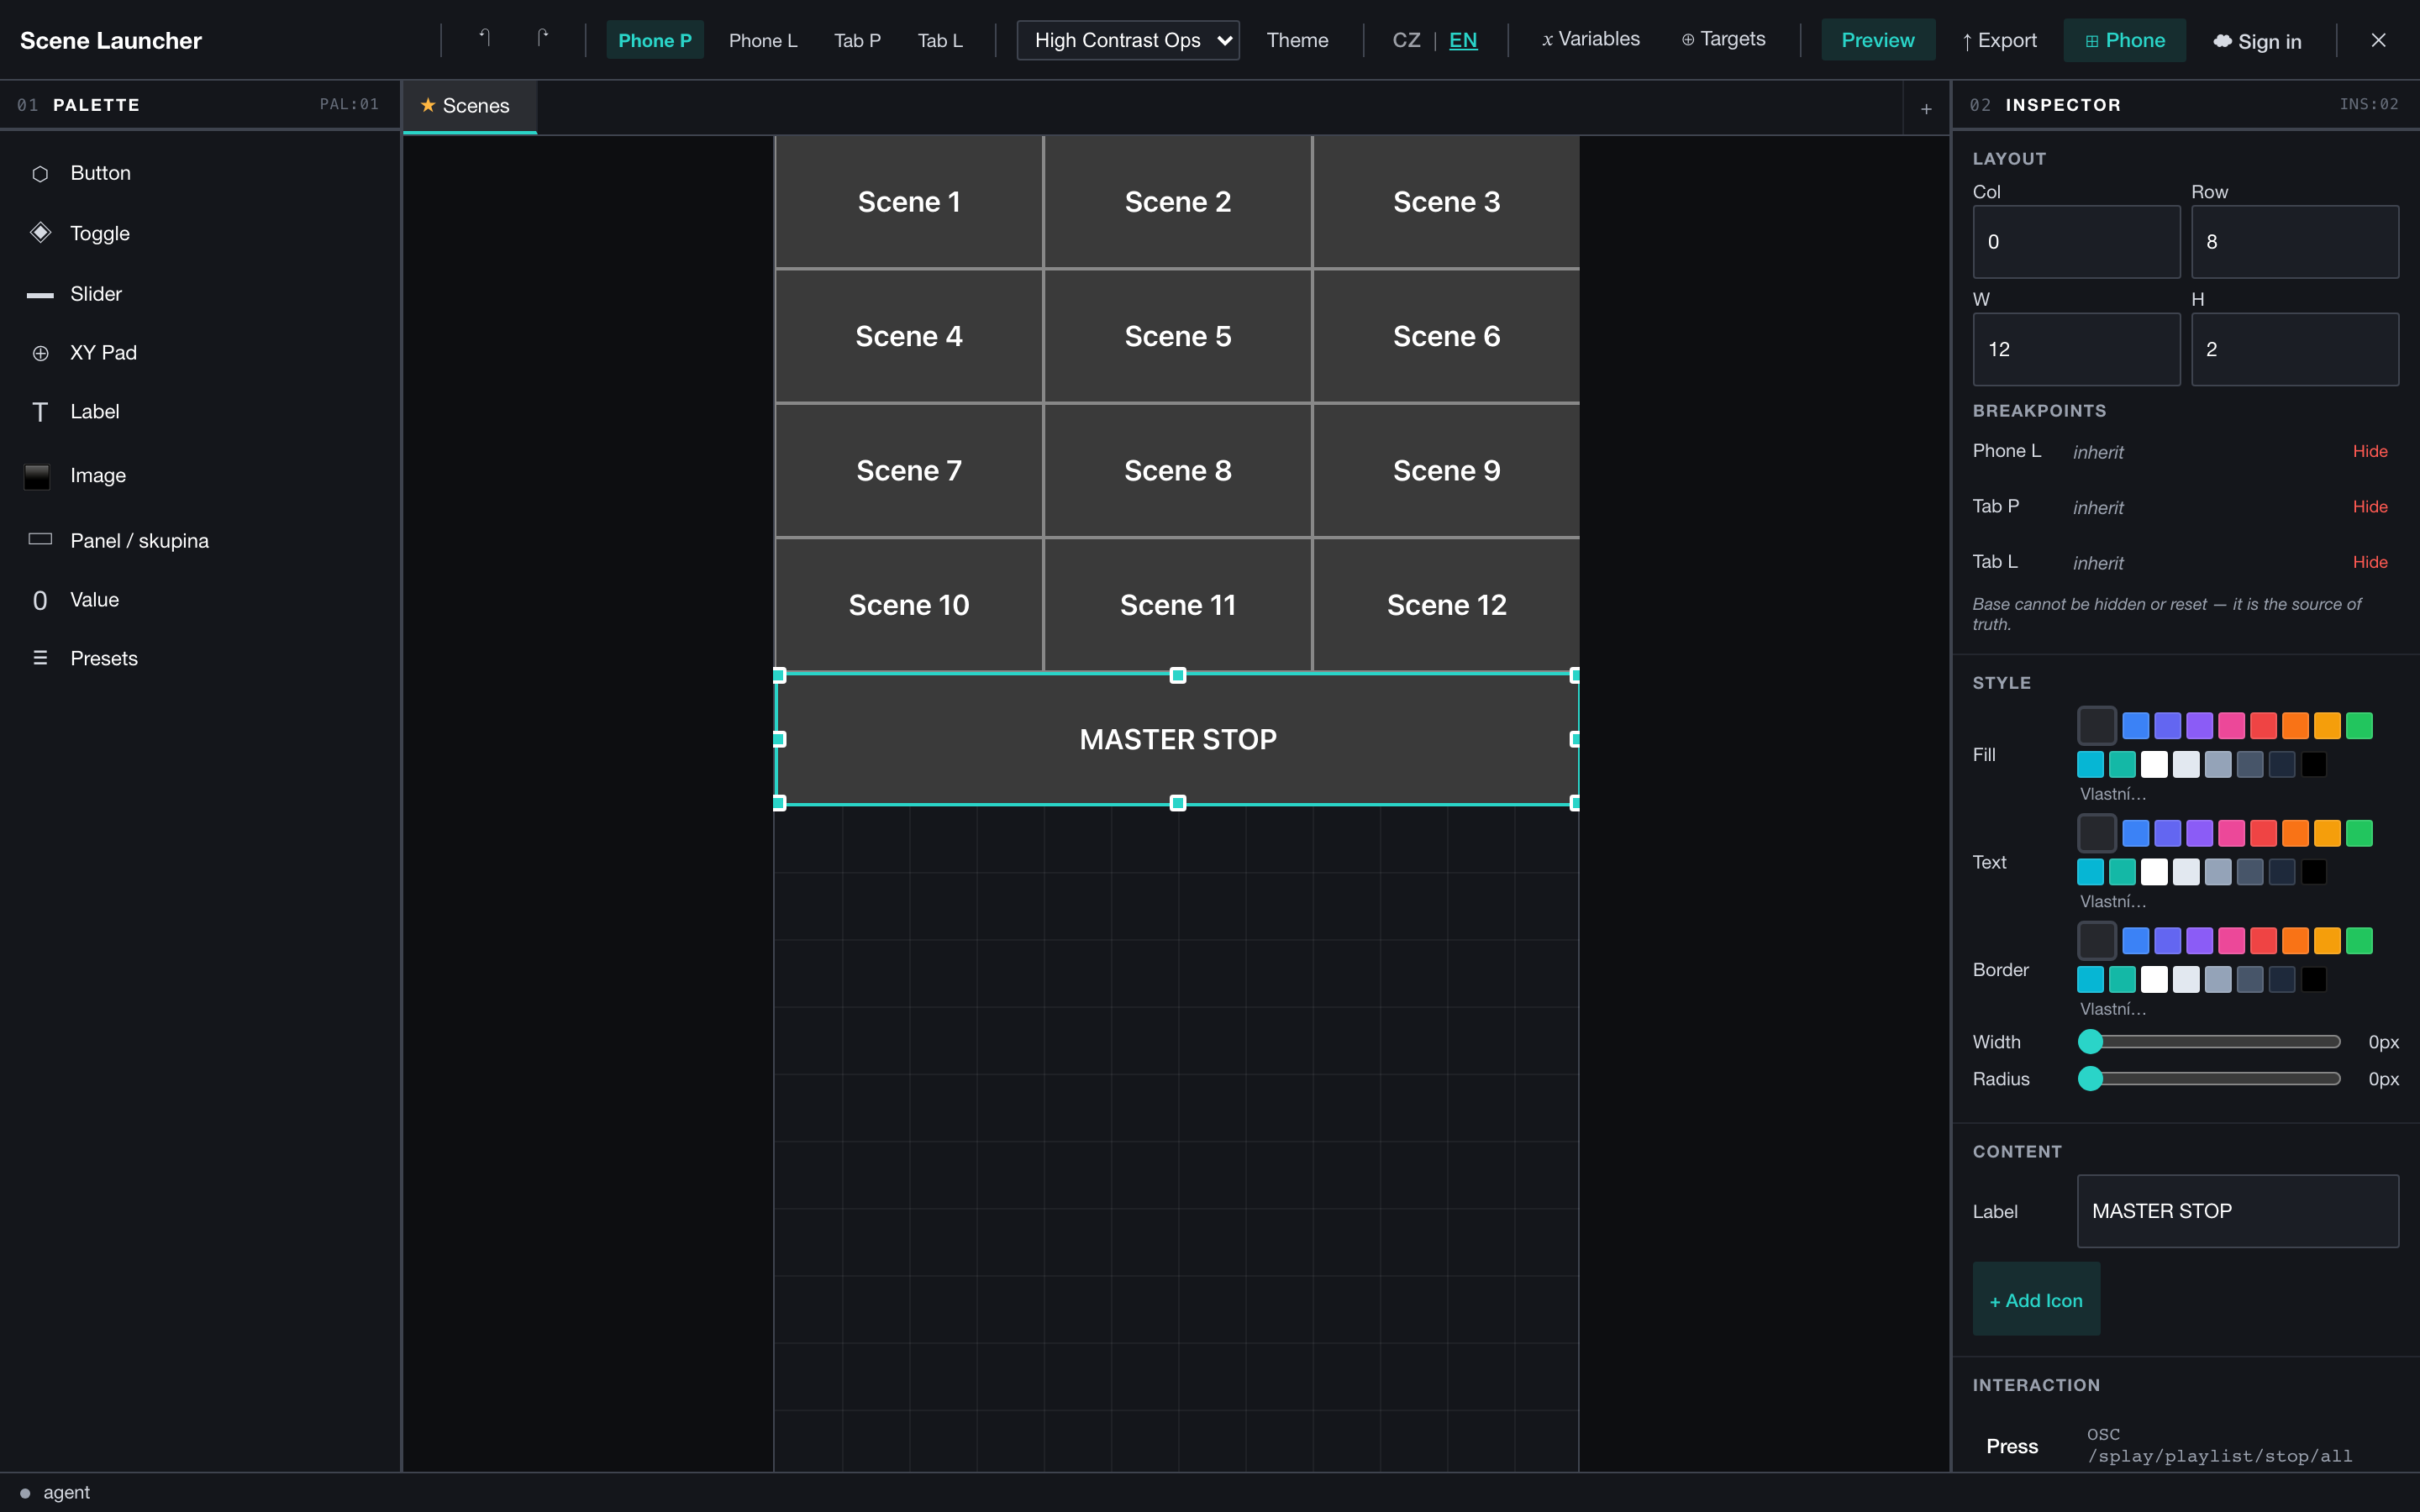
Task: Click the Col input field
Action: click(2076, 242)
